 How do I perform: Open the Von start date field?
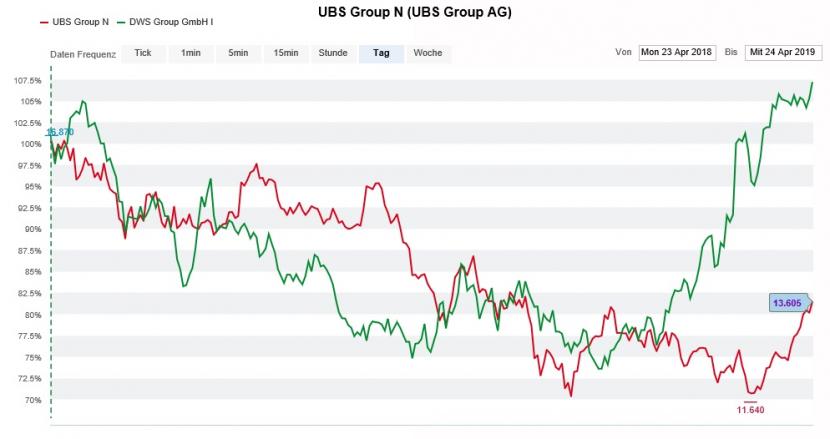coord(677,52)
